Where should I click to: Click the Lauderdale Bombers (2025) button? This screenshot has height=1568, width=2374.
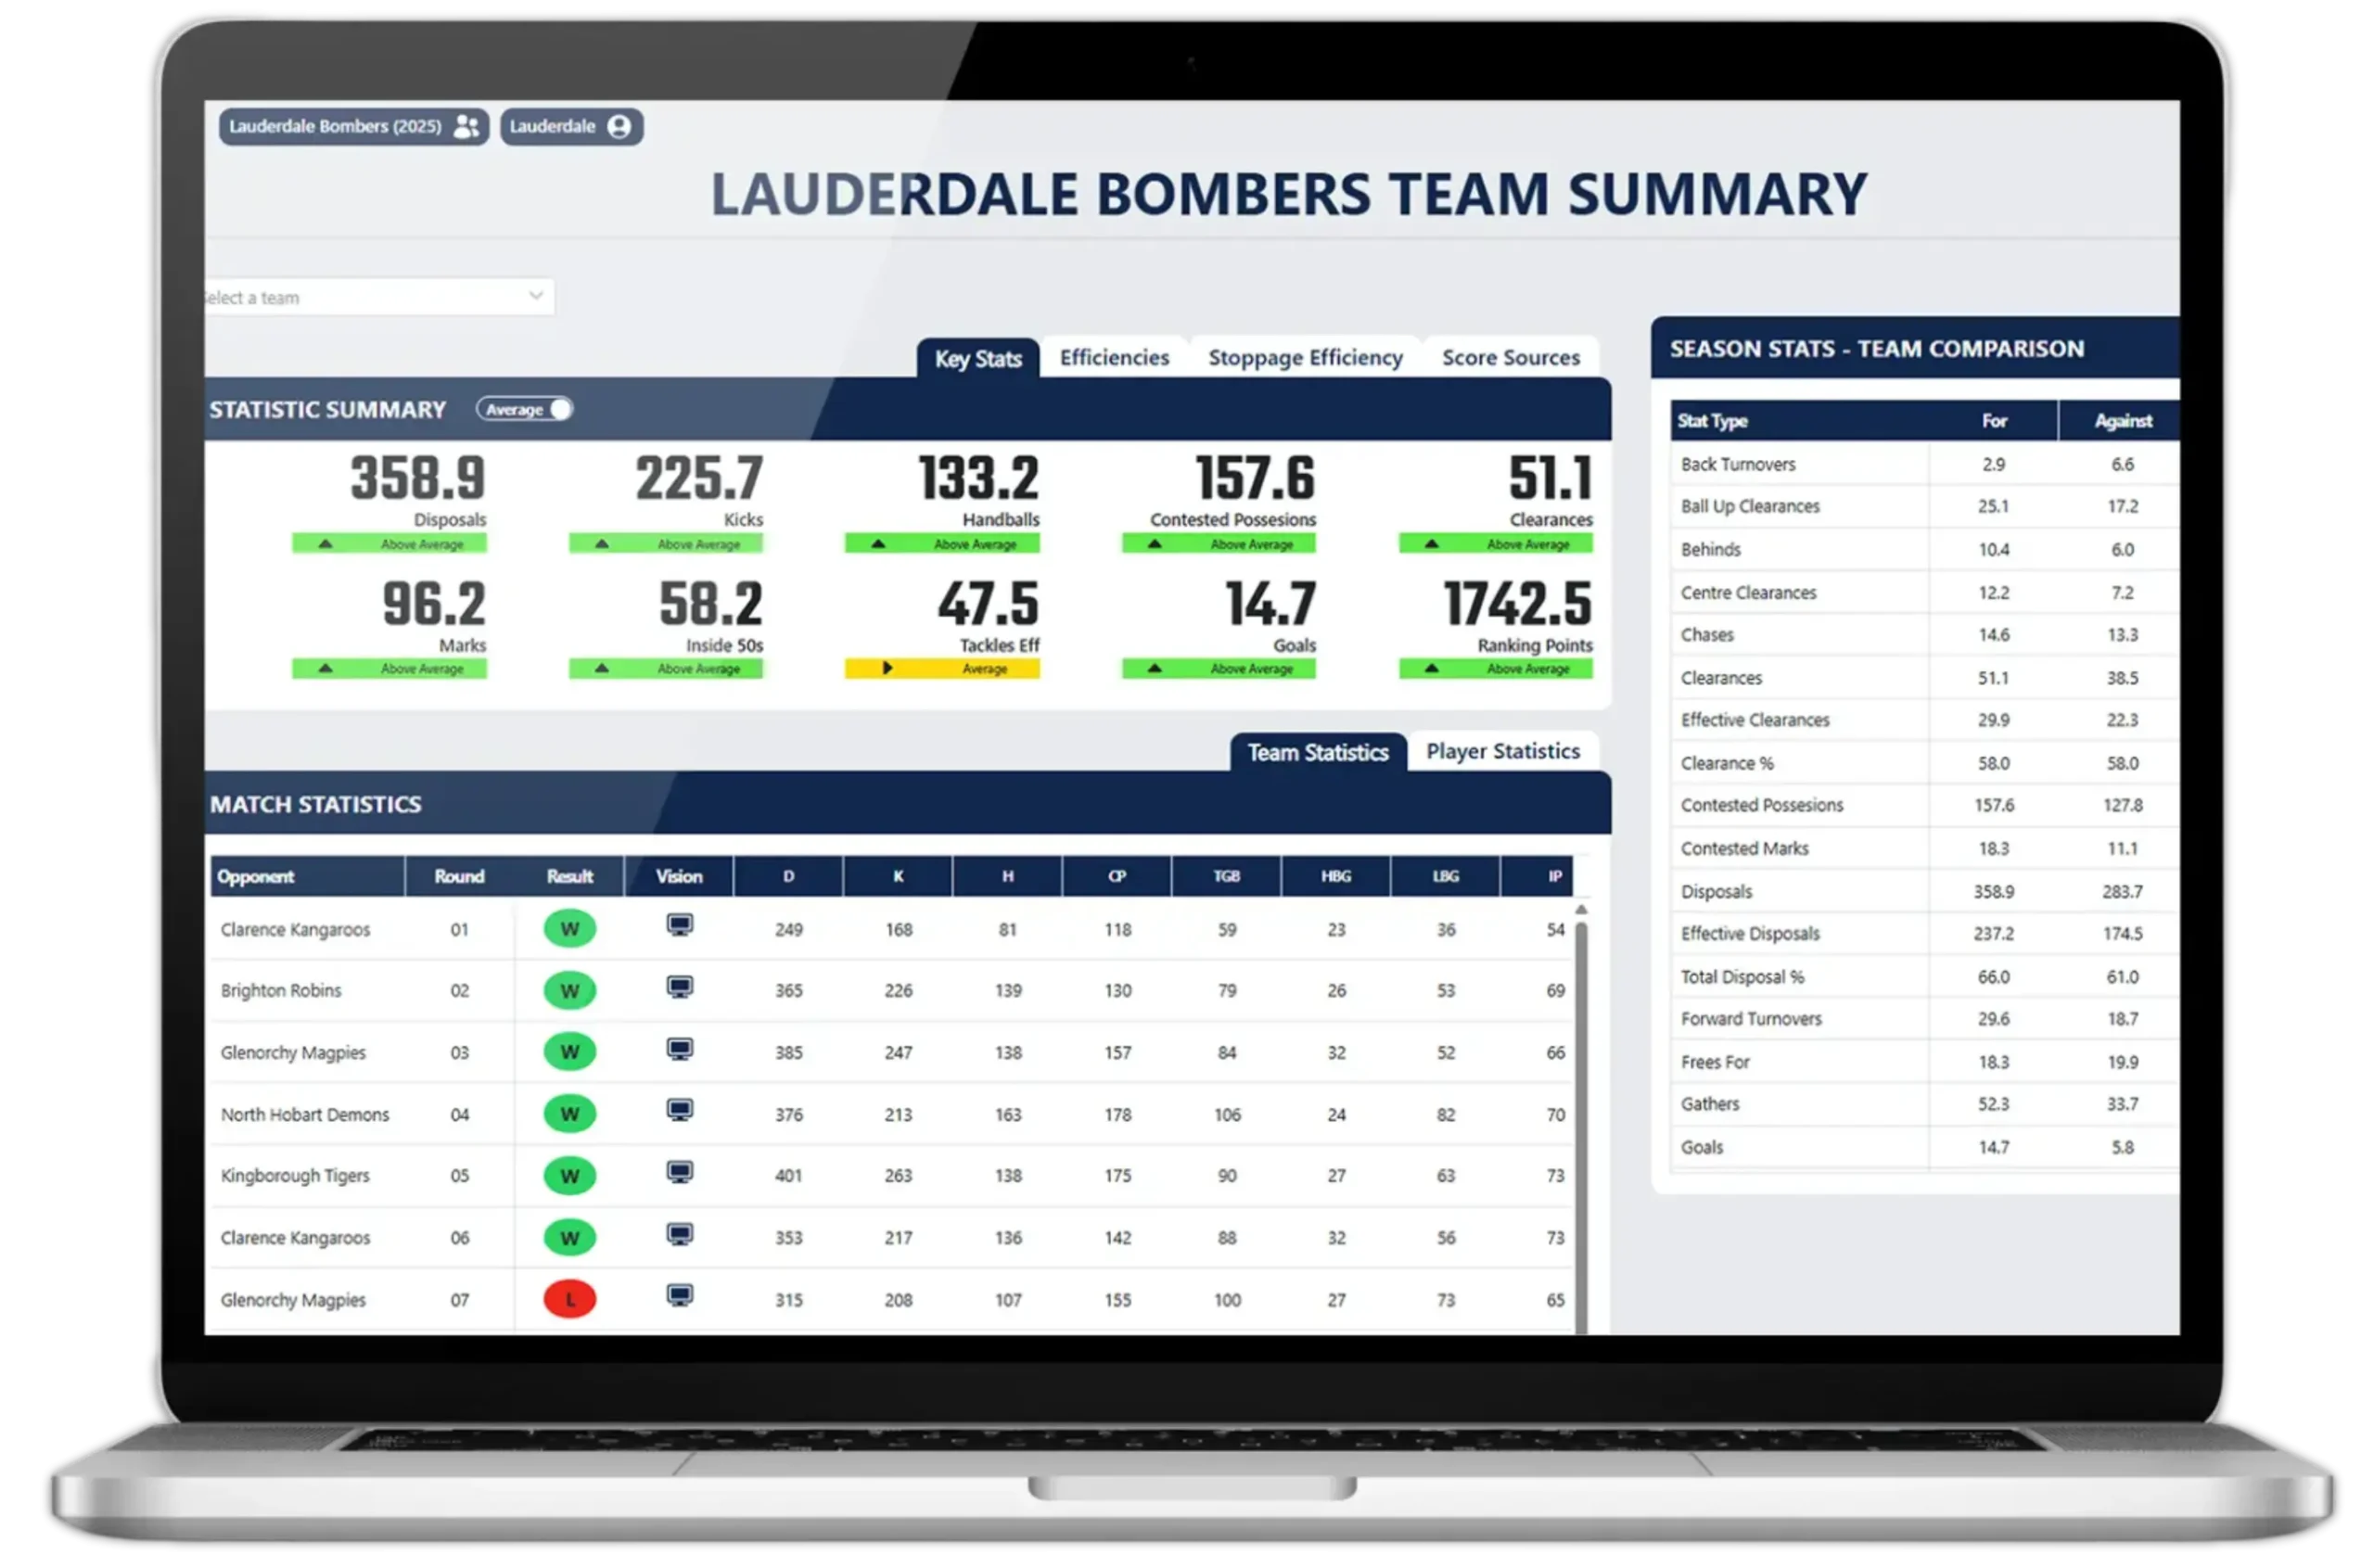click(336, 127)
